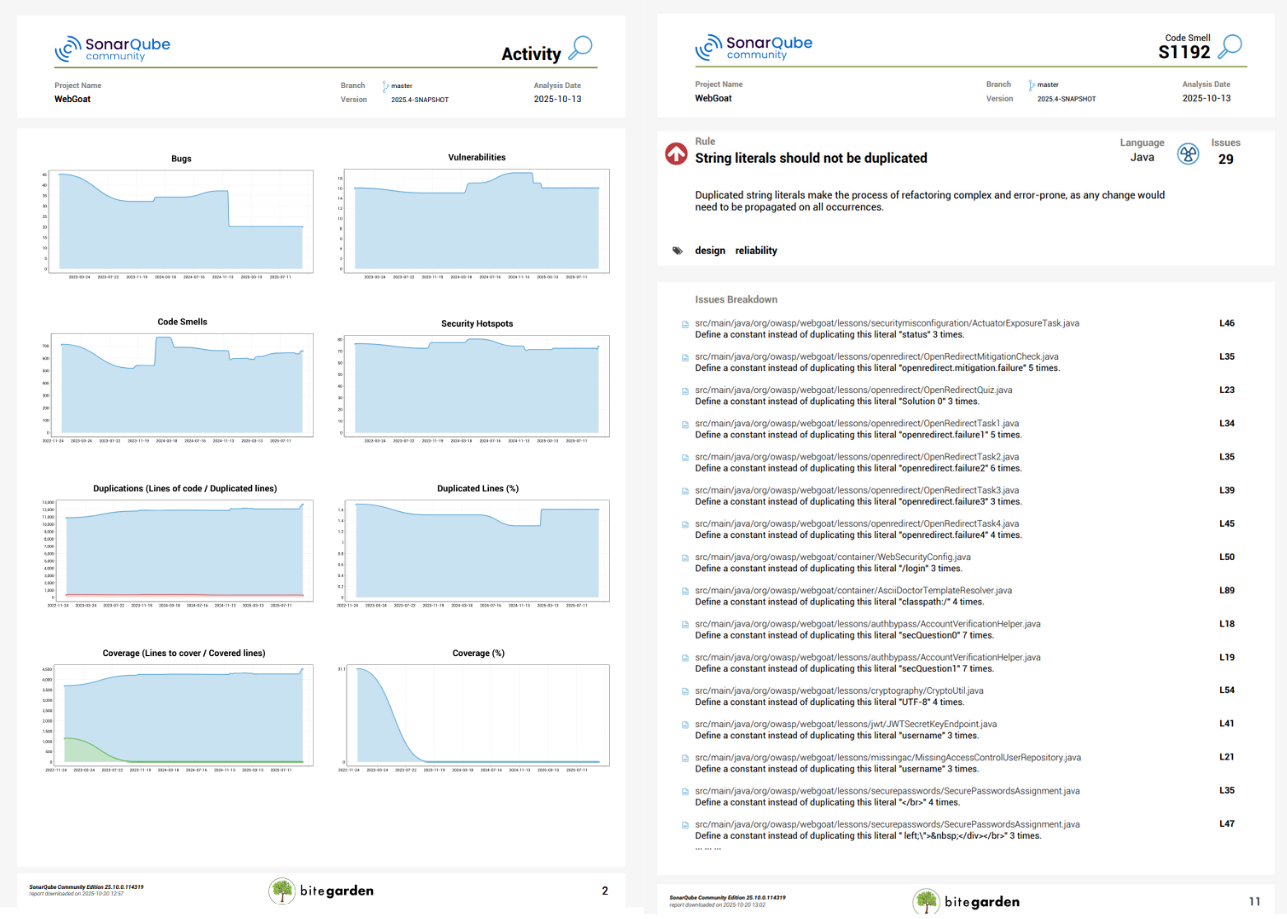
Task: Click the magnifier icon beside the Activity title
Action: [x=580, y=48]
